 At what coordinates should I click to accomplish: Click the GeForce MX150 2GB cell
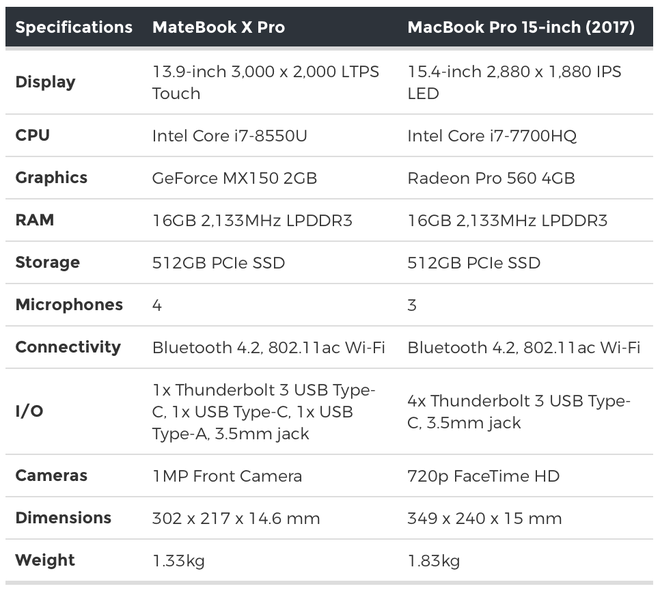click(x=234, y=178)
